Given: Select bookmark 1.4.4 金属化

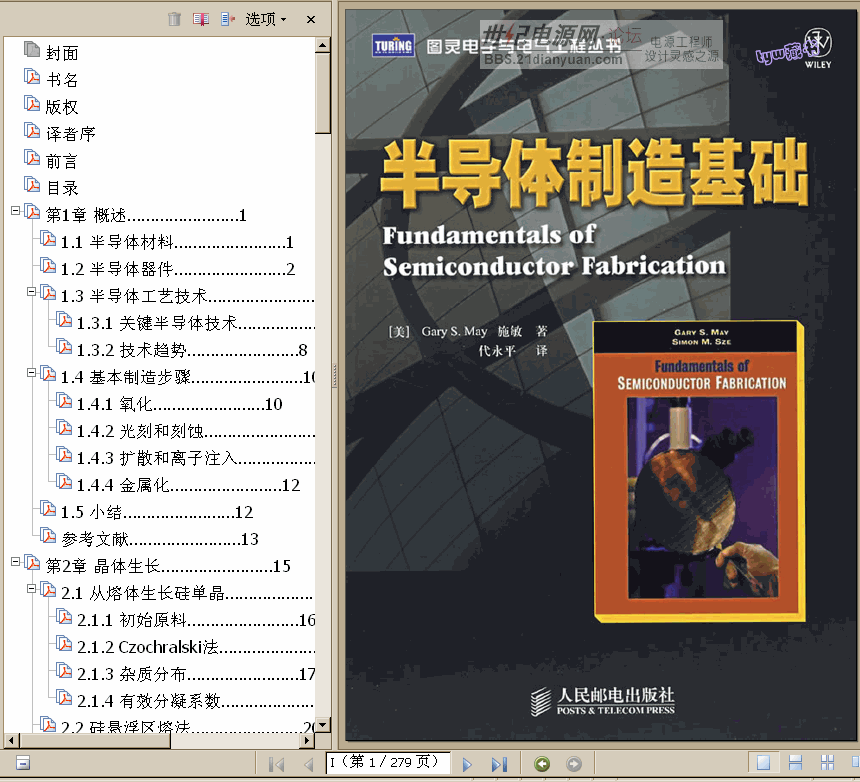Looking at the screenshot, I should pyautogui.click(x=188, y=485).
